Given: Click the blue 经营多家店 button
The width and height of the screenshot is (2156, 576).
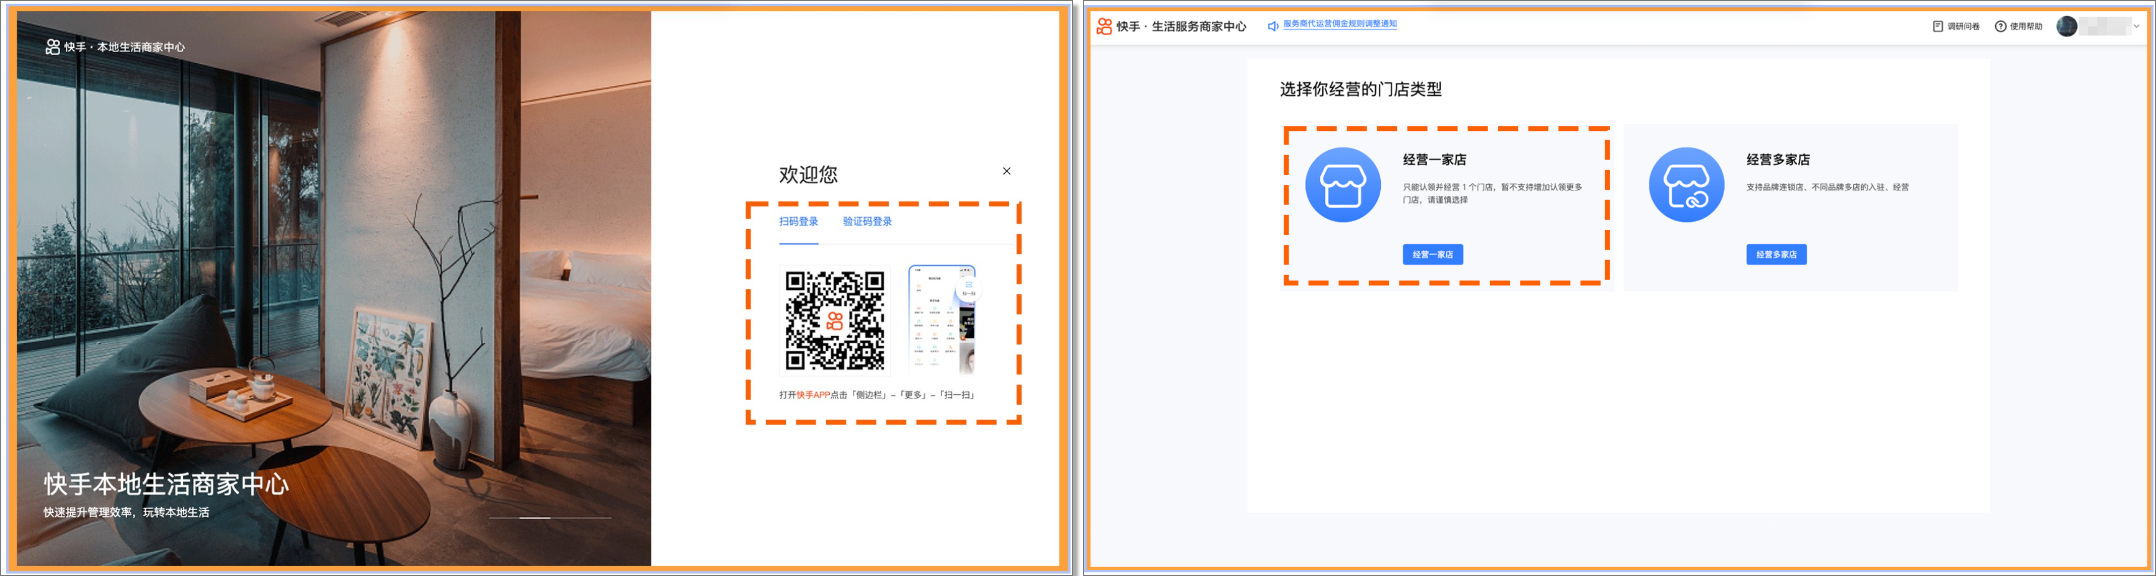Looking at the screenshot, I should click(1776, 255).
